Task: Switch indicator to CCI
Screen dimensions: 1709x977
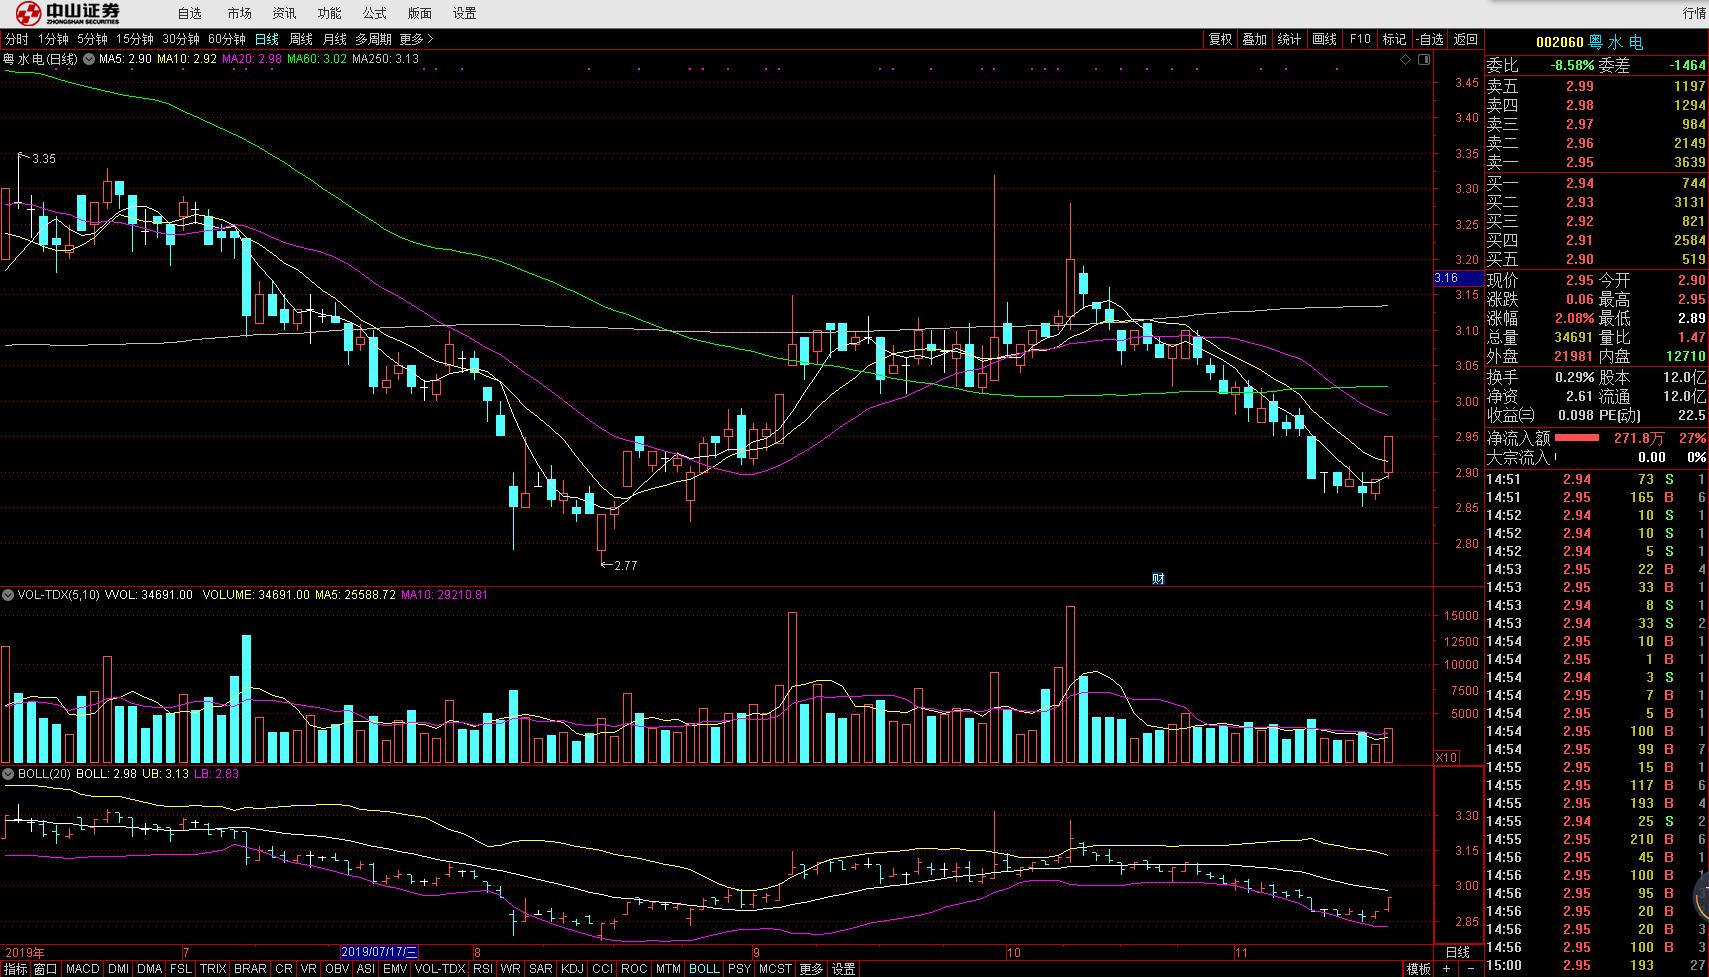Action: point(603,969)
